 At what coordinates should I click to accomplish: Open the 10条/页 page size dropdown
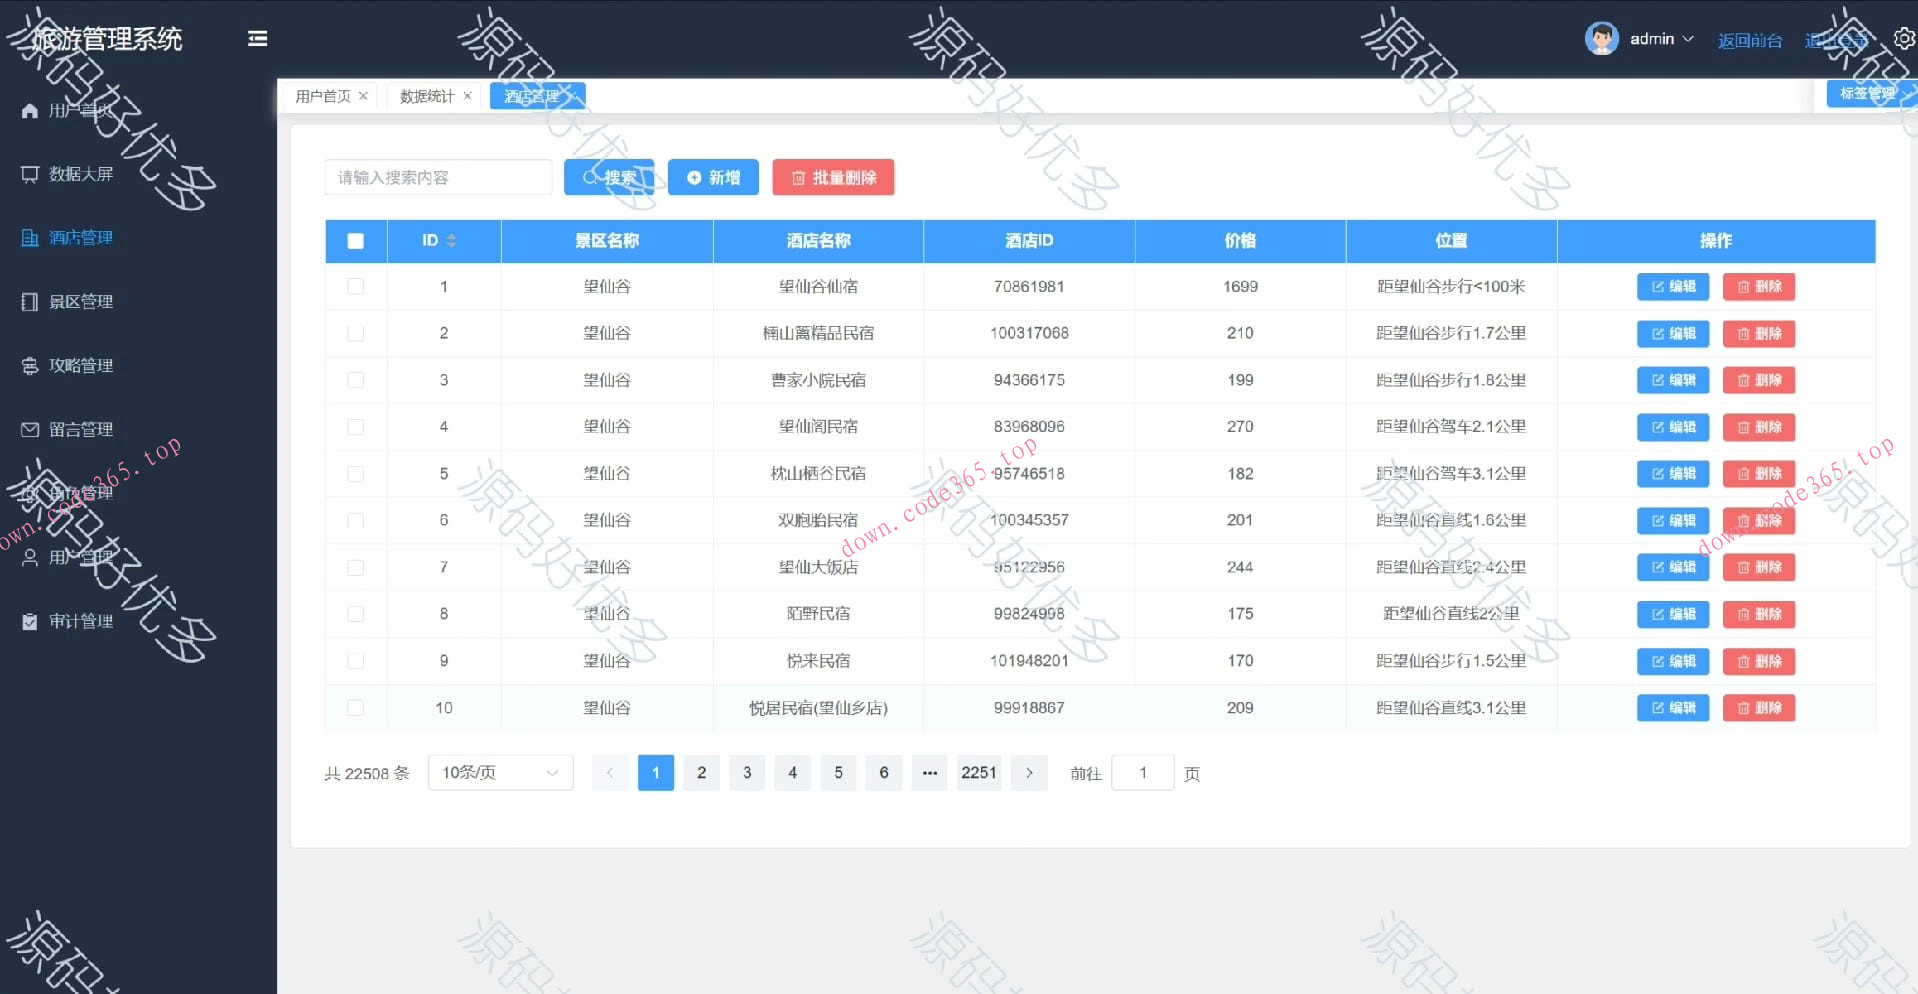(x=499, y=772)
